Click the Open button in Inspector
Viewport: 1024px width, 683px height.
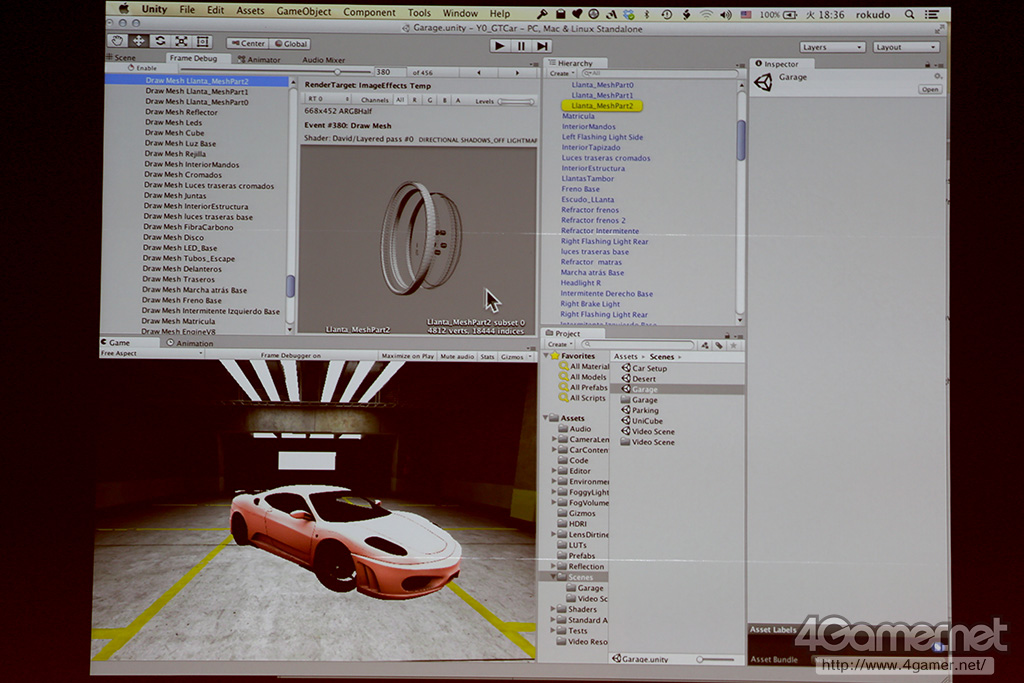[x=930, y=89]
